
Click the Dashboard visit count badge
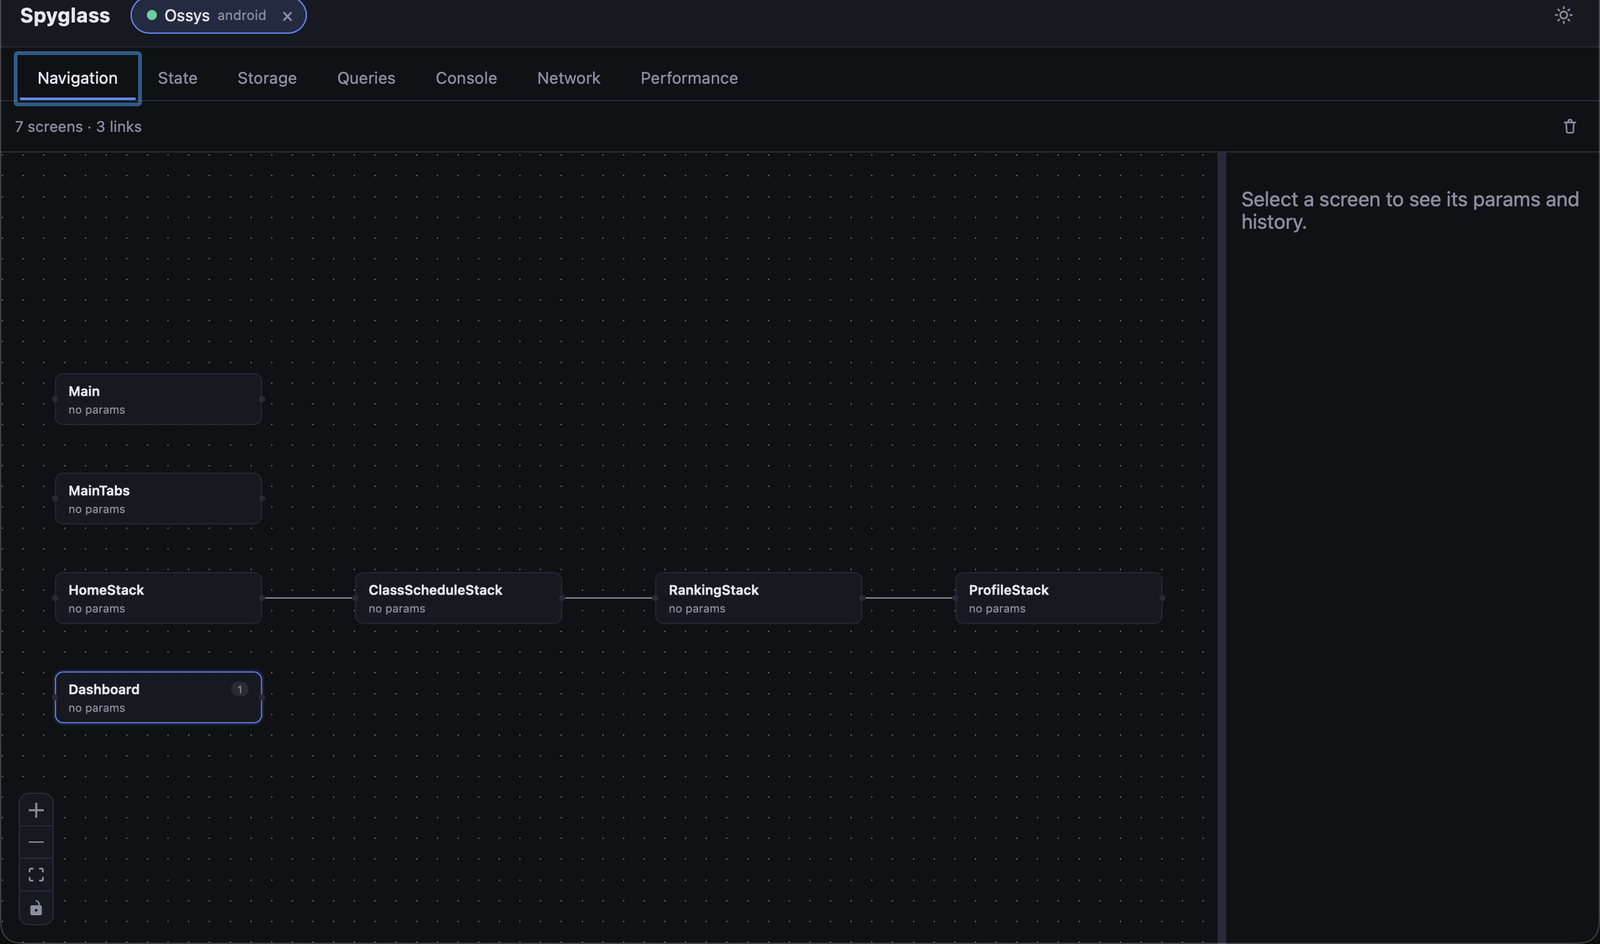point(239,689)
